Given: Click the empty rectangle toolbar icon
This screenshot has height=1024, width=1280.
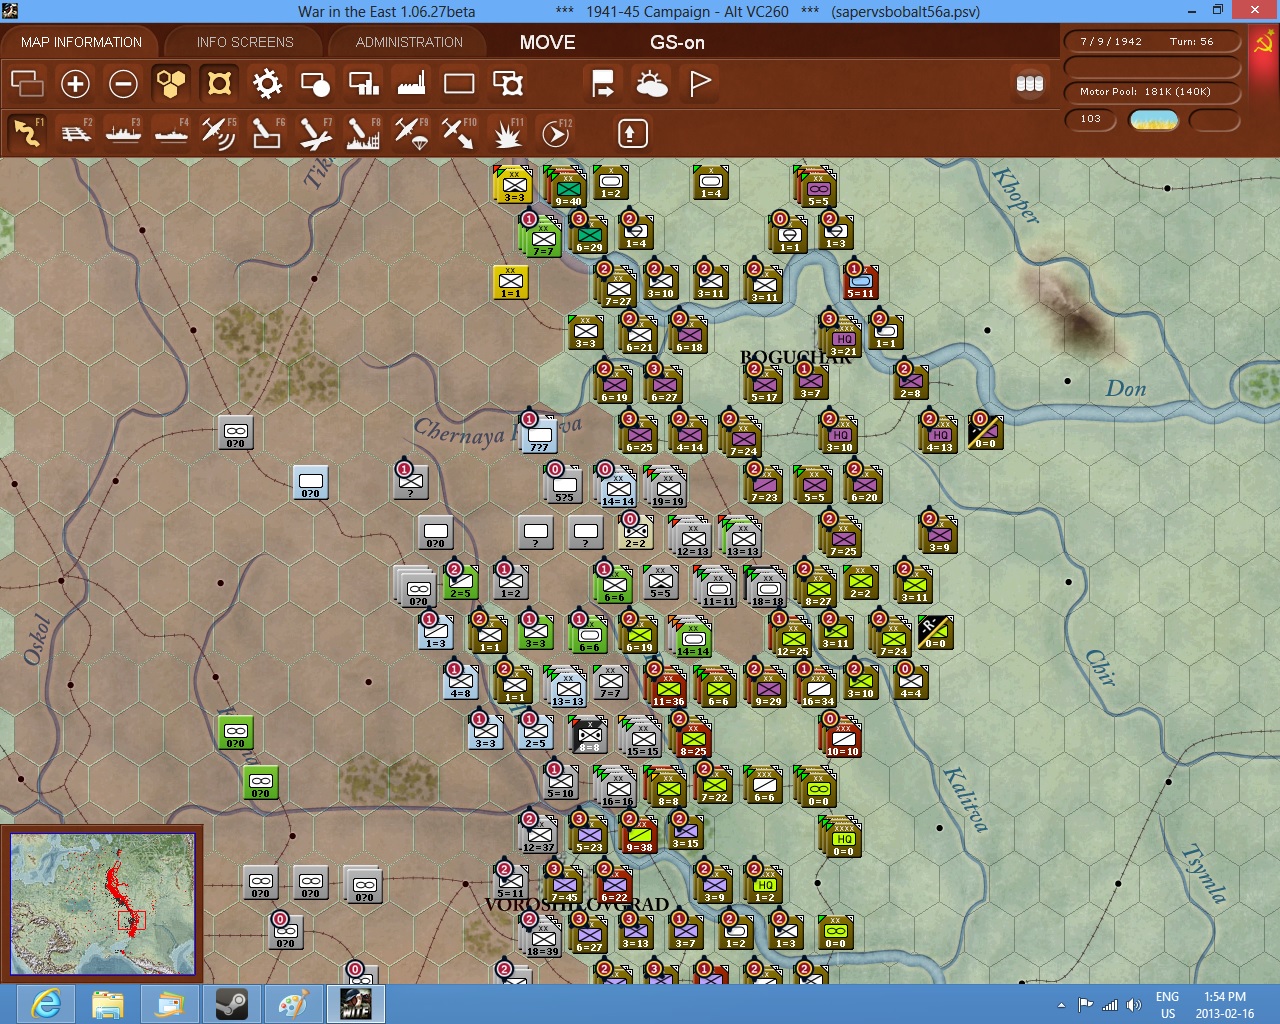Looking at the screenshot, I should (x=459, y=83).
